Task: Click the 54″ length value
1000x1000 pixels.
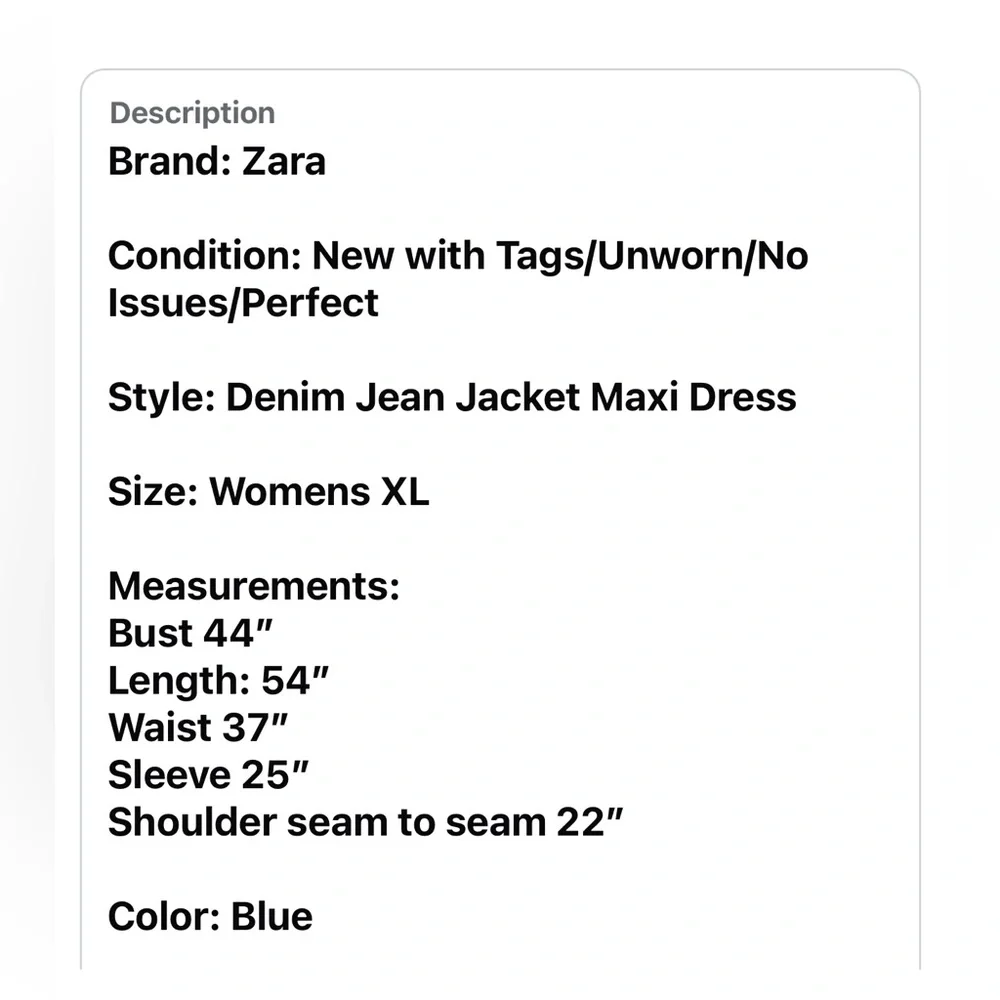Action: tap(296, 681)
